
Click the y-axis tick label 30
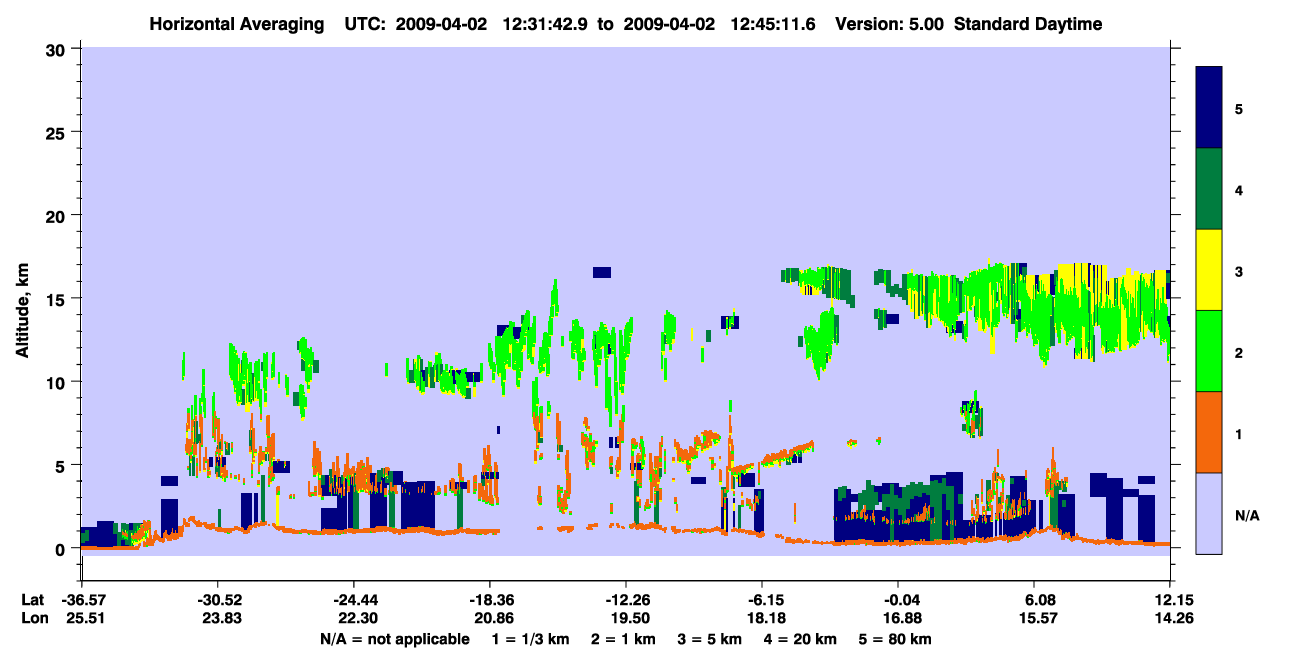[58, 49]
